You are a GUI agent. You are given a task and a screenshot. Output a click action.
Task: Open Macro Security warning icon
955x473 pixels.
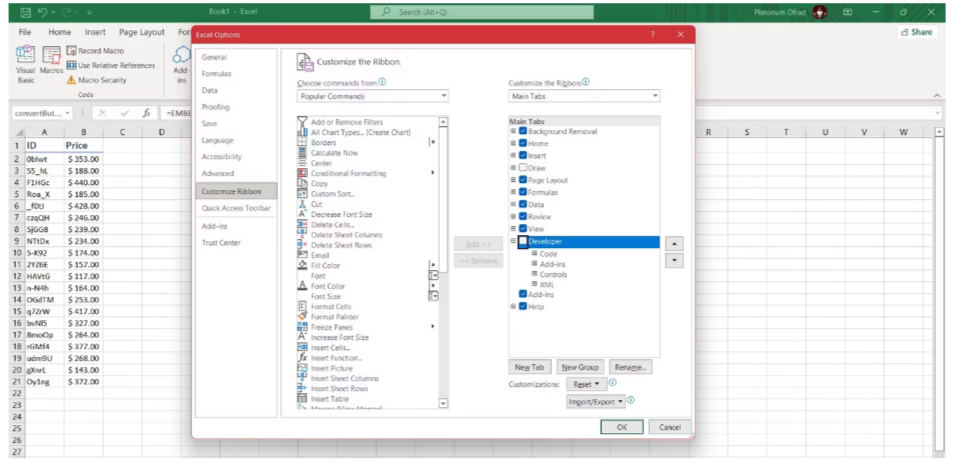pyautogui.click(x=71, y=80)
